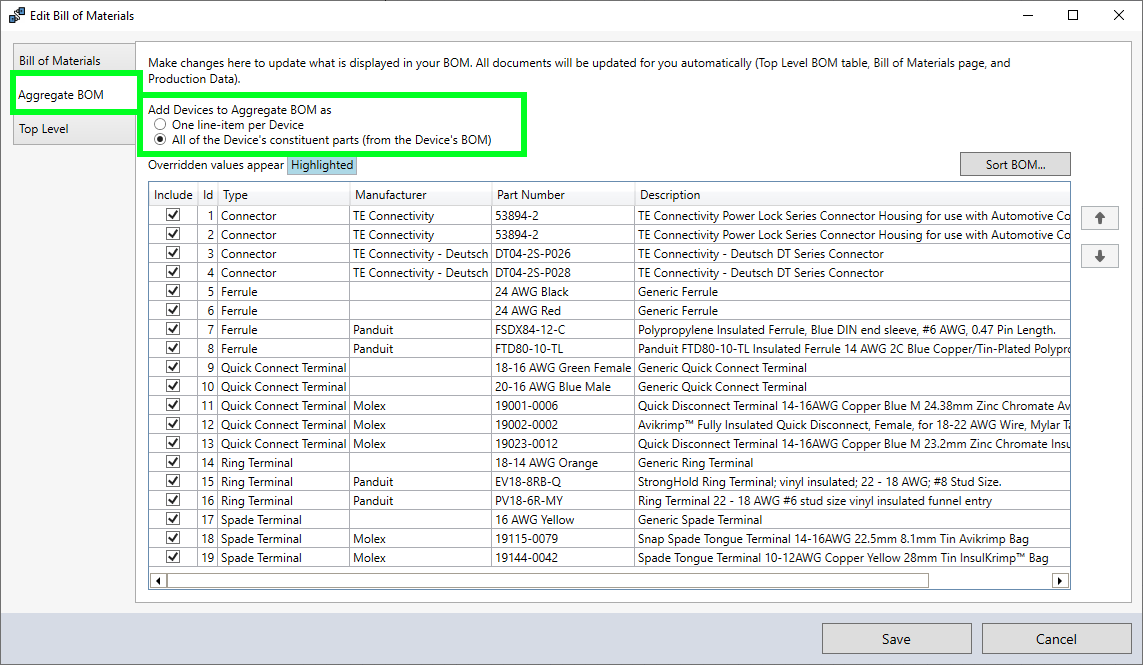
Task: Select Molex part 19001-0006 cell
Action: [563, 405]
